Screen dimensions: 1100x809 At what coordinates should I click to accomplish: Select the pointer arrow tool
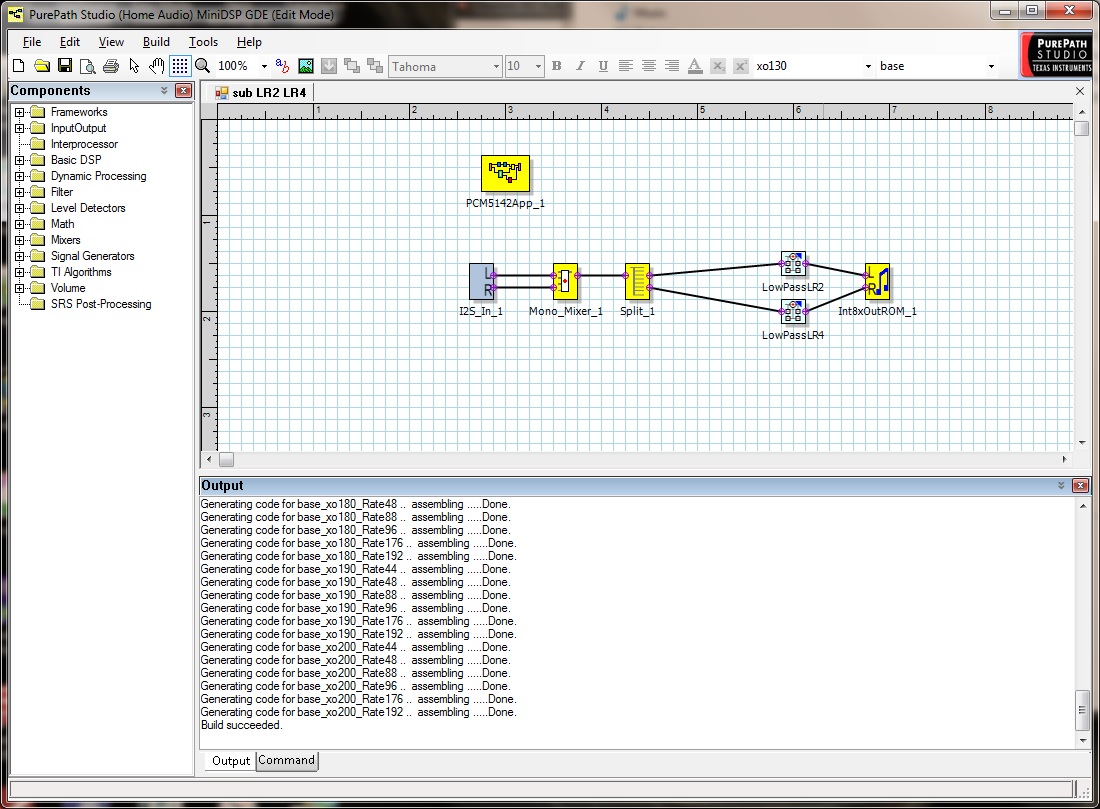click(134, 66)
